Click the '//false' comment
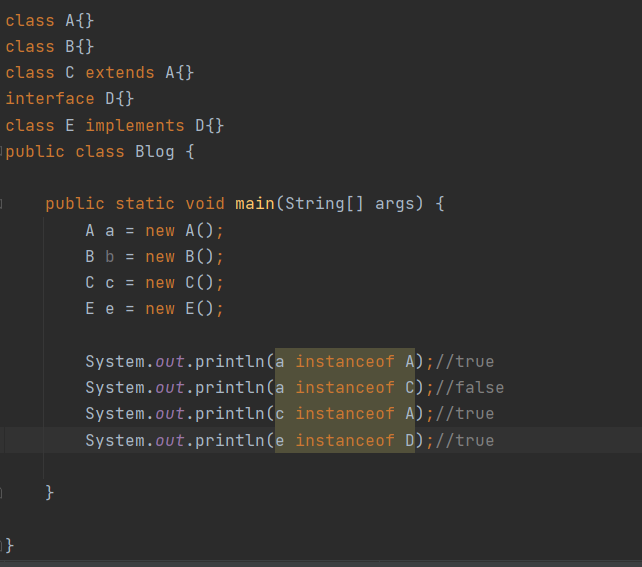Viewport: 642px width, 567px height. click(470, 388)
